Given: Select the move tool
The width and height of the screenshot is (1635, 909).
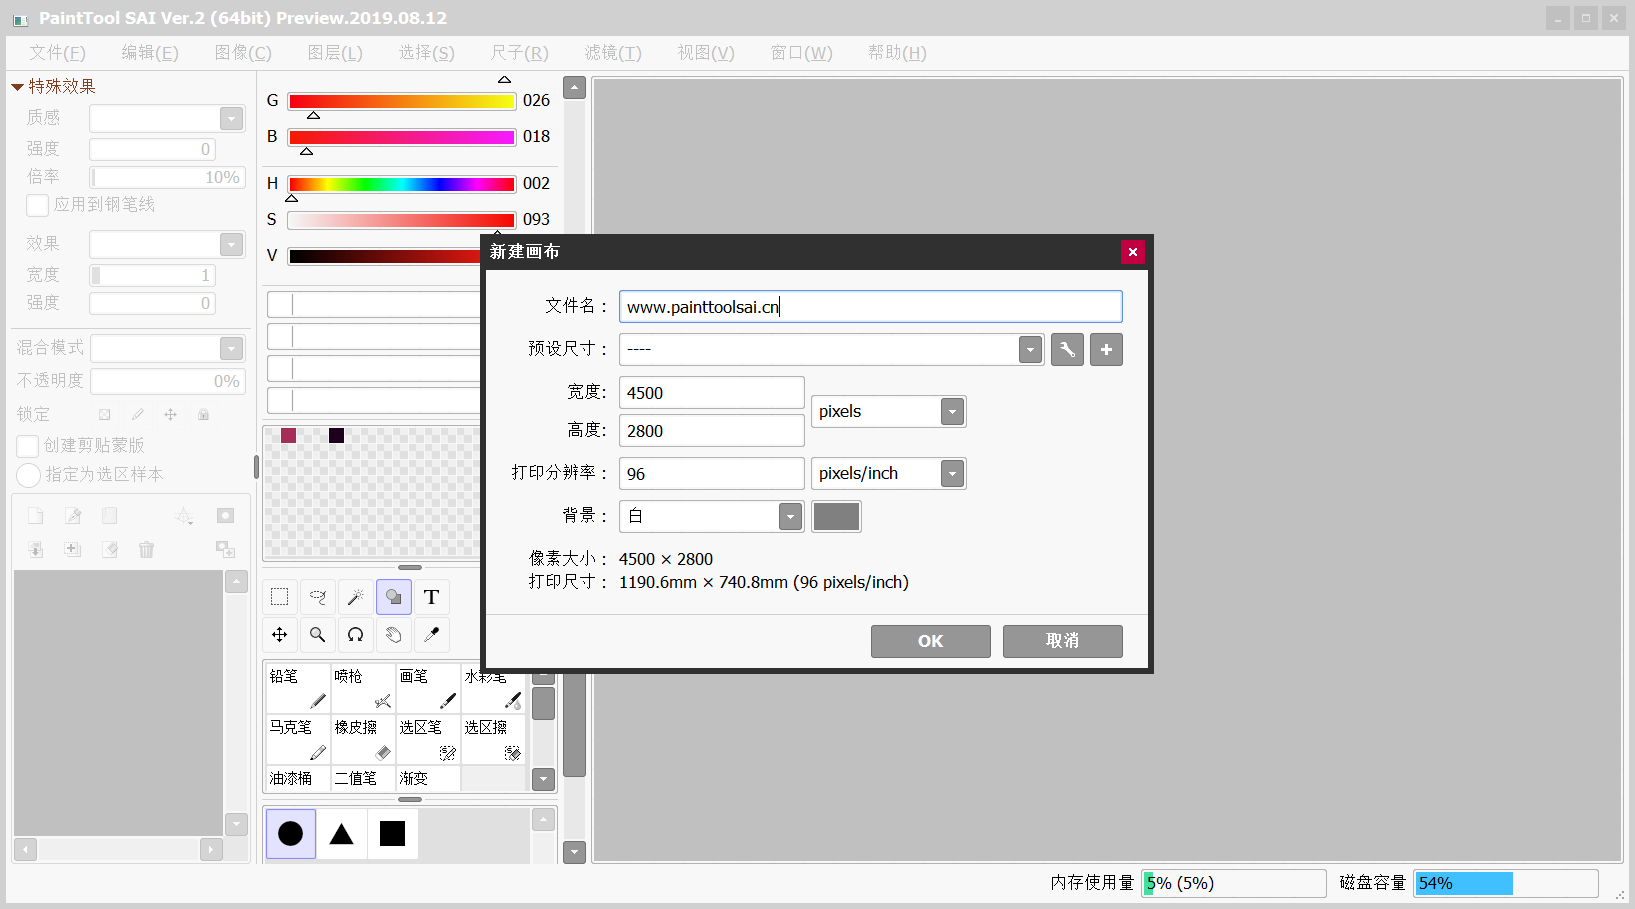Looking at the screenshot, I should [x=280, y=635].
